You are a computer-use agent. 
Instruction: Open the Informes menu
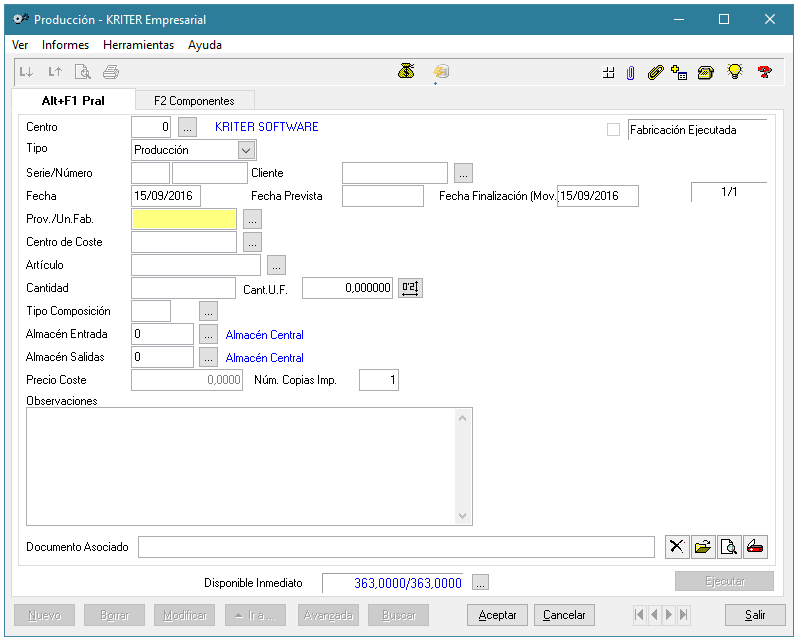point(65,45)
